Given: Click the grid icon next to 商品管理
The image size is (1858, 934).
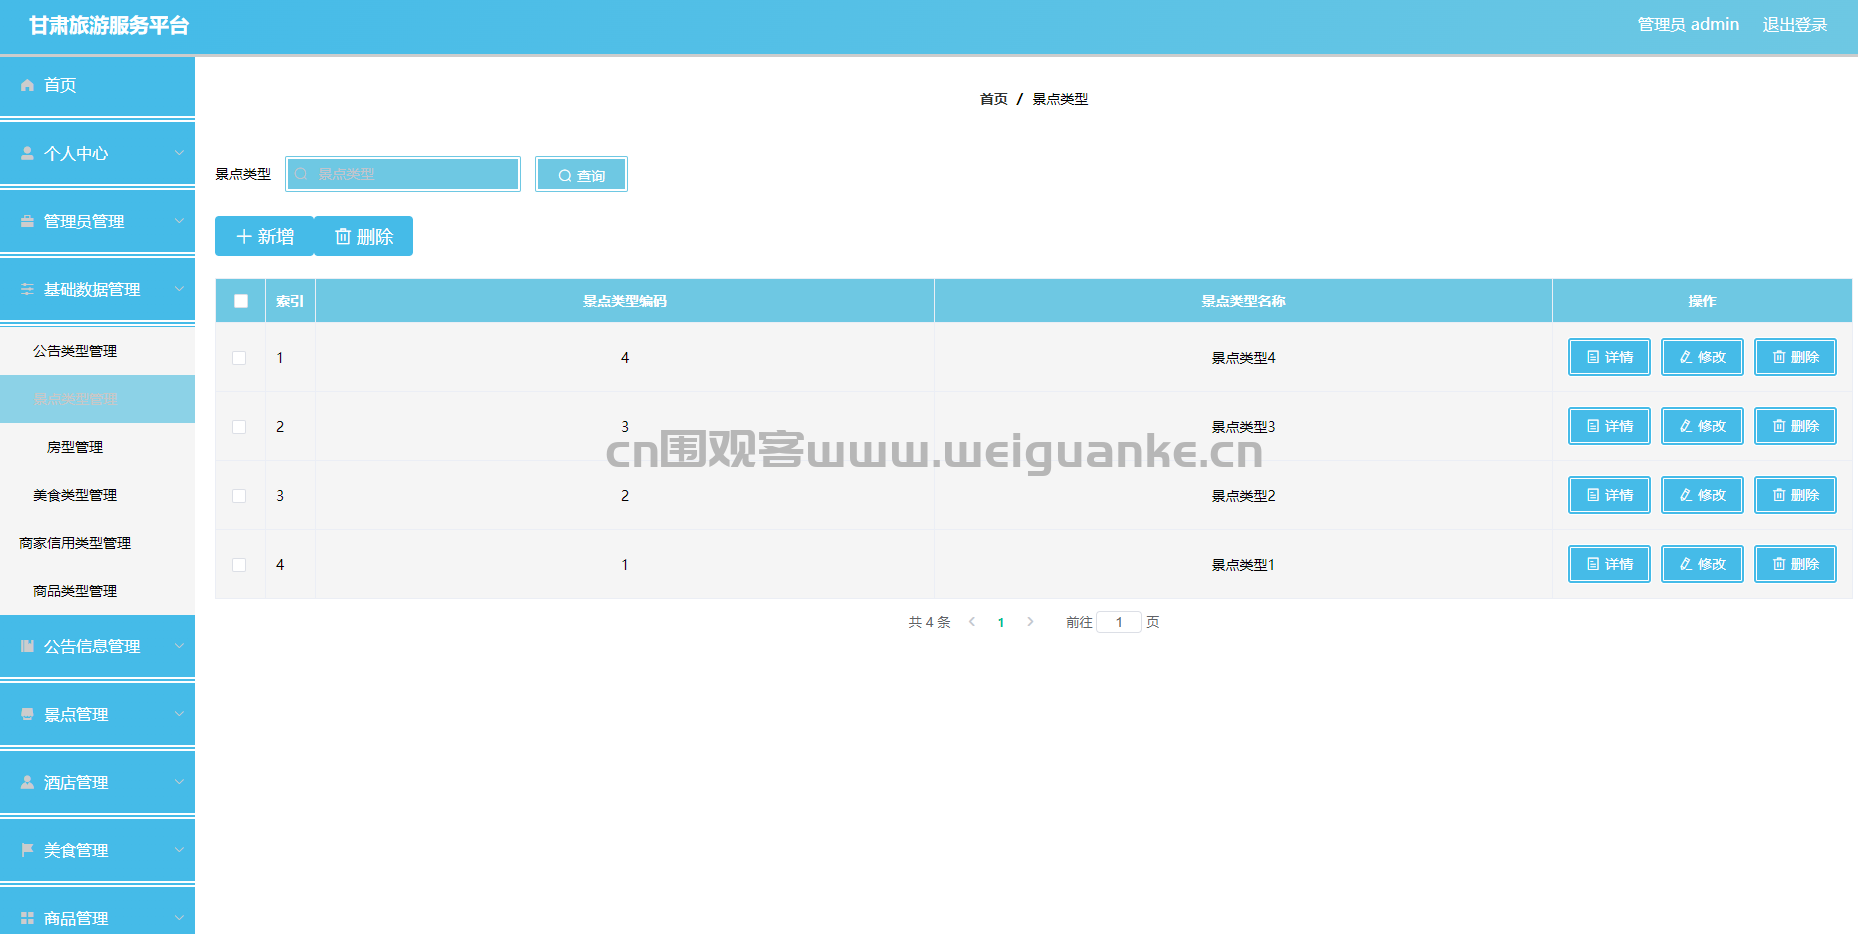Looking at the screenshot, I should 27,918.
